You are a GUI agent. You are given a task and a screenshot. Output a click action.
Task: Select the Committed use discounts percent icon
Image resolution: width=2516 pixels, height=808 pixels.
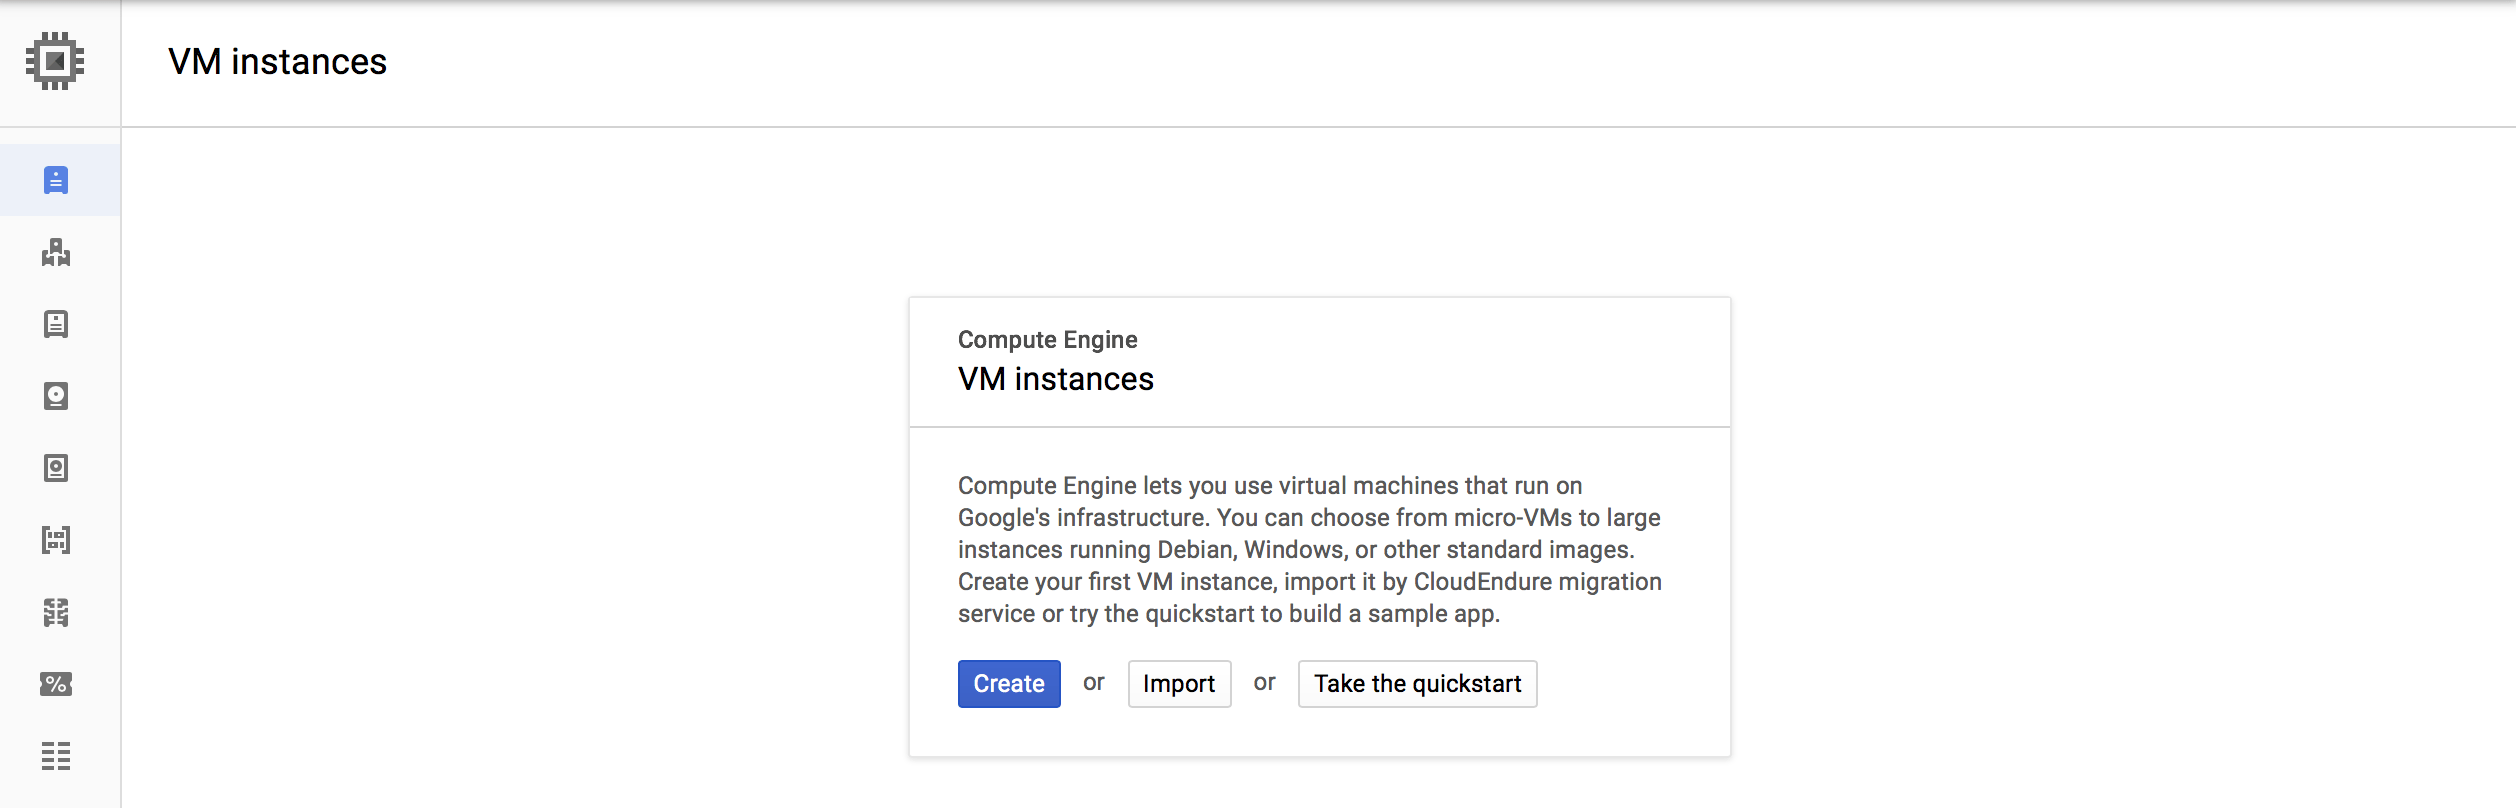tap(56, 684)
